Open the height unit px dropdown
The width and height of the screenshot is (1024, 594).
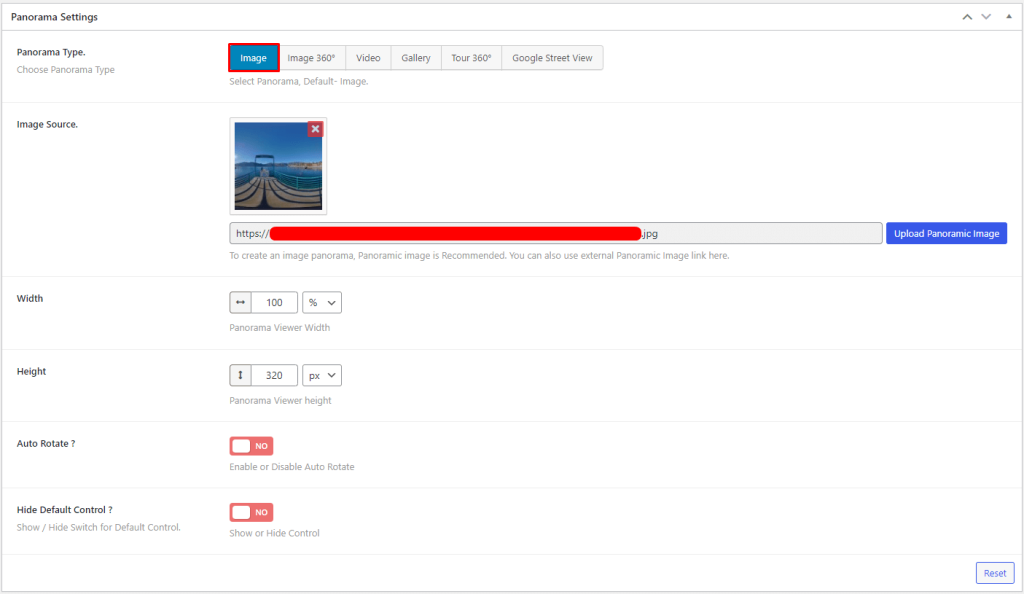point(322,375)
